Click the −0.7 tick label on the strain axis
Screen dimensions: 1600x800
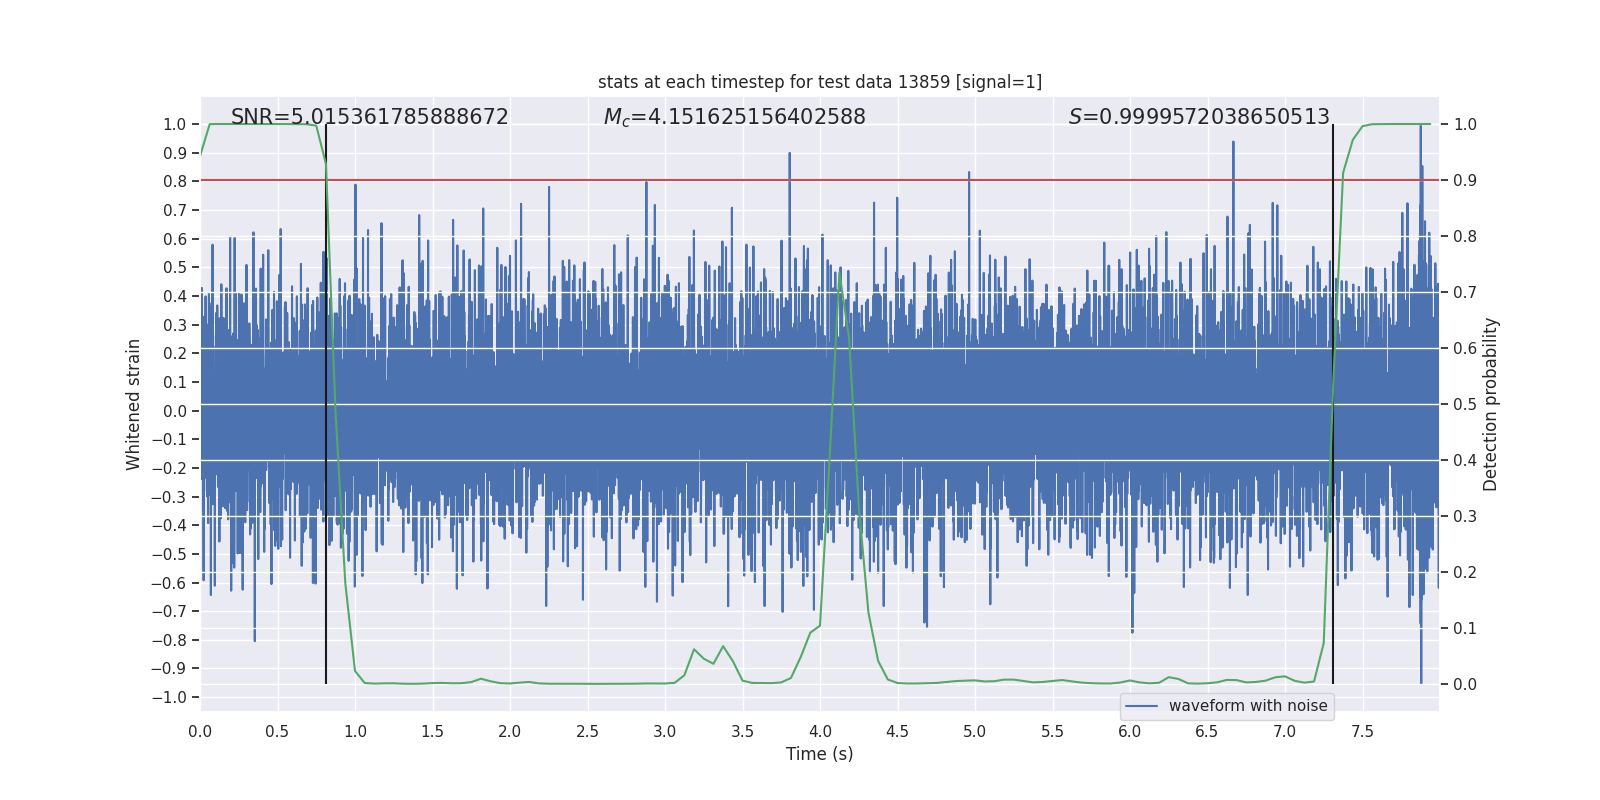click(169, 612)
